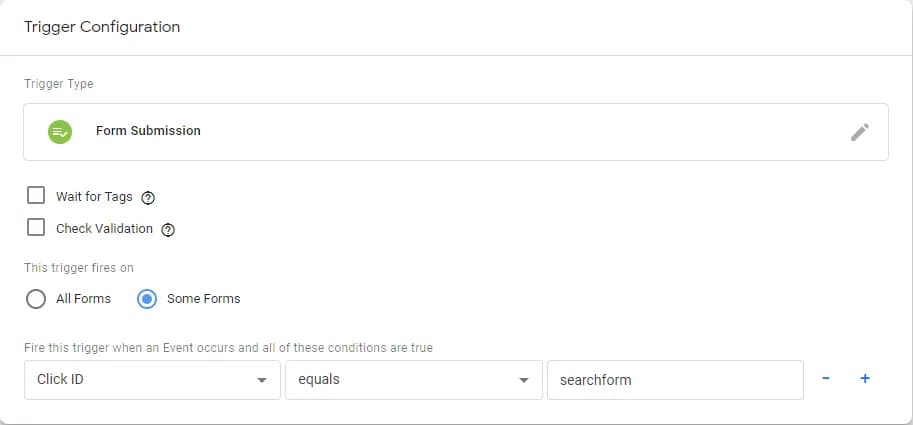Select the All Forms radio button
The height and width of the screenshot is (425, 913).
tap(36, 298)
